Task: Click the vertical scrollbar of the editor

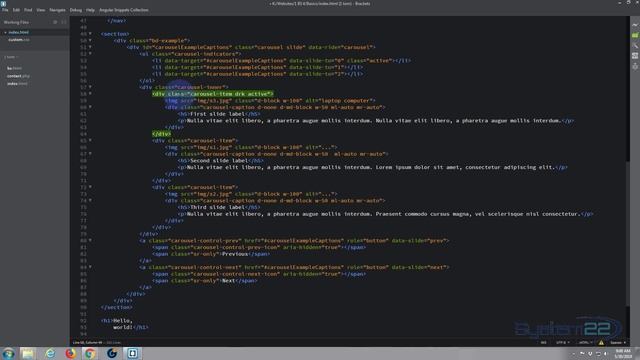Action: point(628,233)
